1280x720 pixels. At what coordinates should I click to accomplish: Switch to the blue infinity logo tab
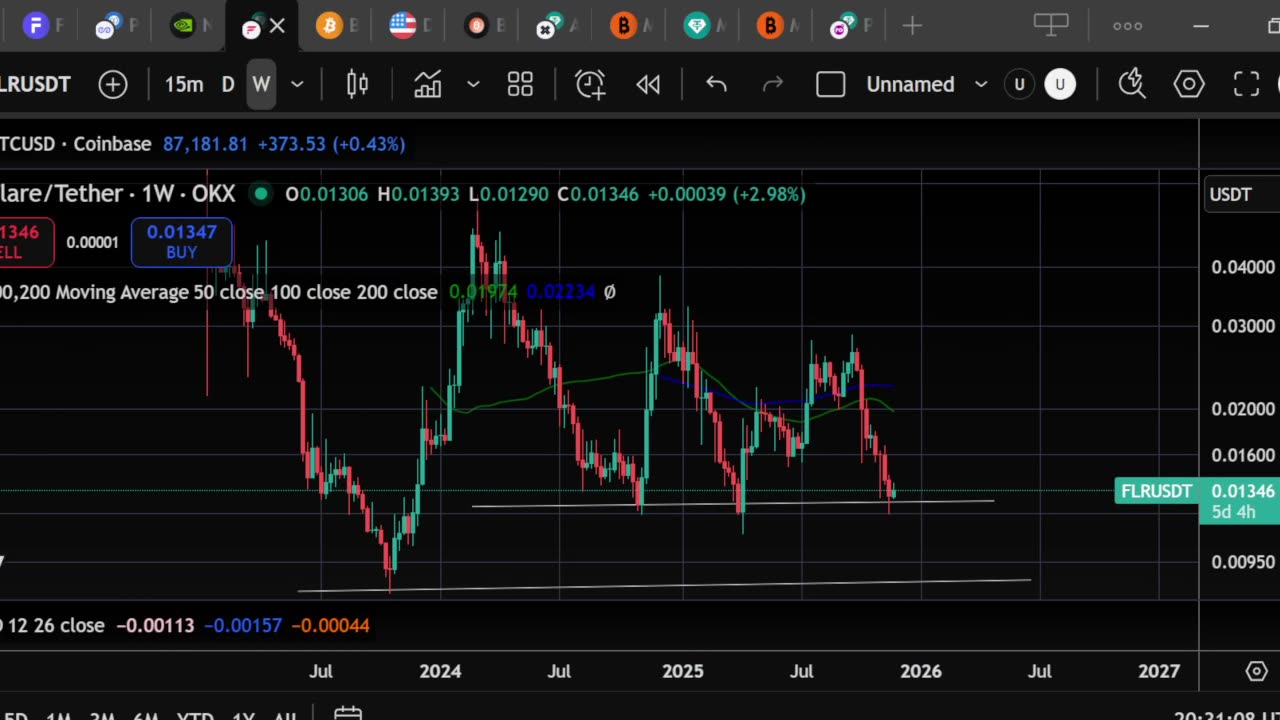pos(109,26)
